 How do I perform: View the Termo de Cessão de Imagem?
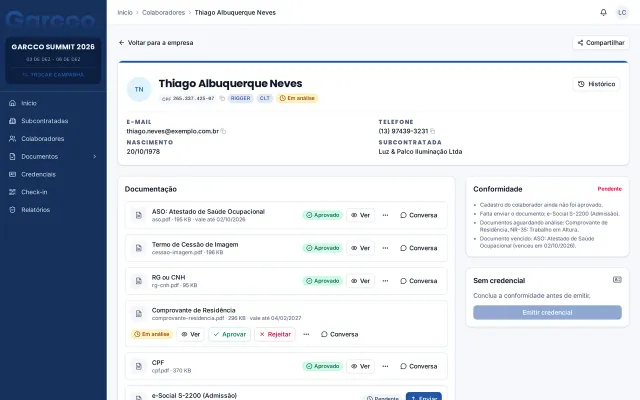click(360, 248)
